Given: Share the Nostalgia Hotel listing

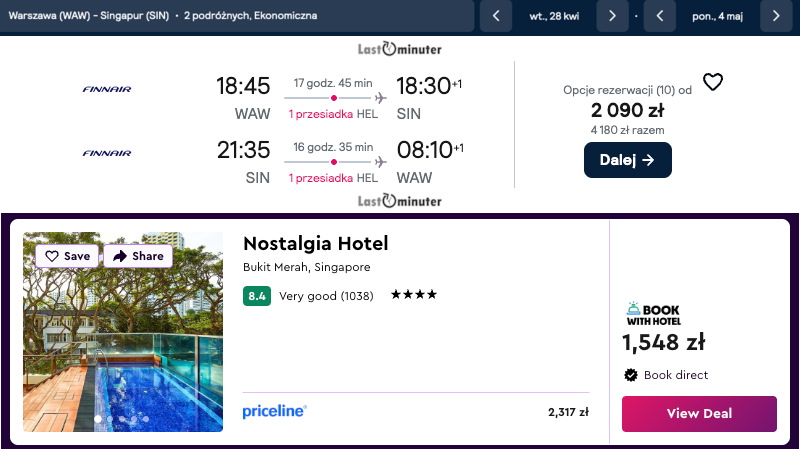Looking at the screenshot, I should pyautogui.click(x=138, y=256).
